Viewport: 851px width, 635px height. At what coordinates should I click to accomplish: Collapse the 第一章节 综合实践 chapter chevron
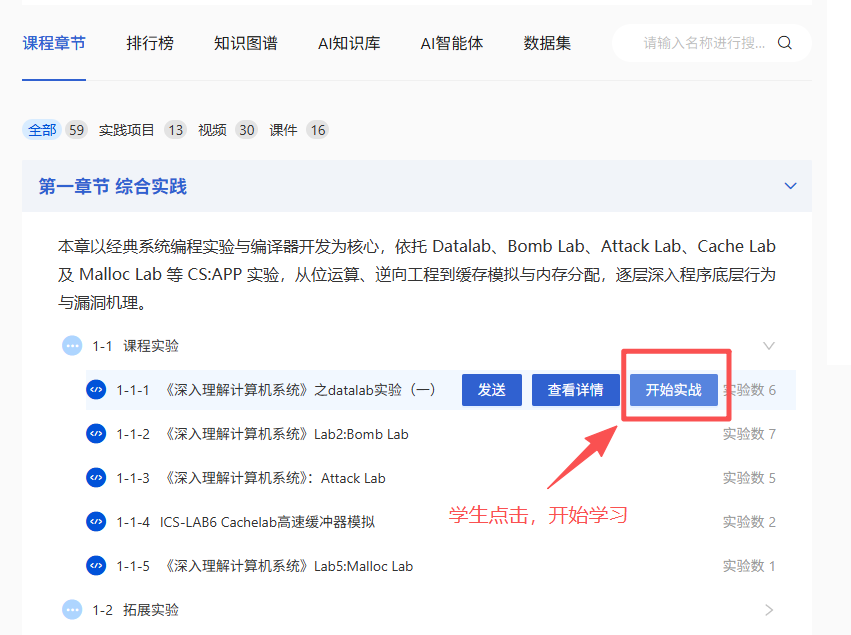tap(790, 186)
